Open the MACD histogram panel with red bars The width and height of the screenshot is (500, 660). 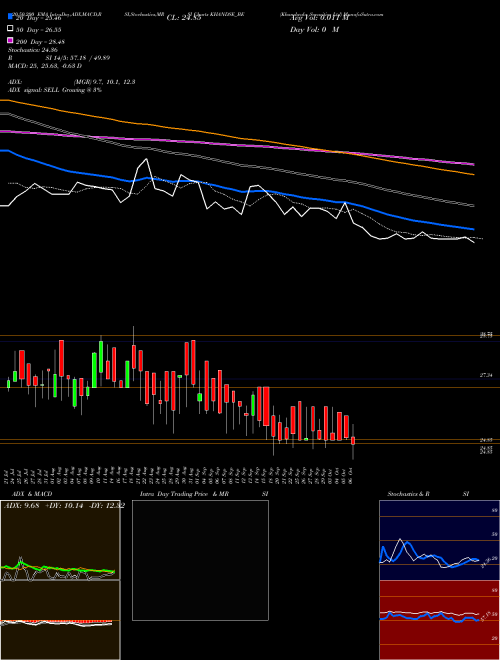point(60,620)
